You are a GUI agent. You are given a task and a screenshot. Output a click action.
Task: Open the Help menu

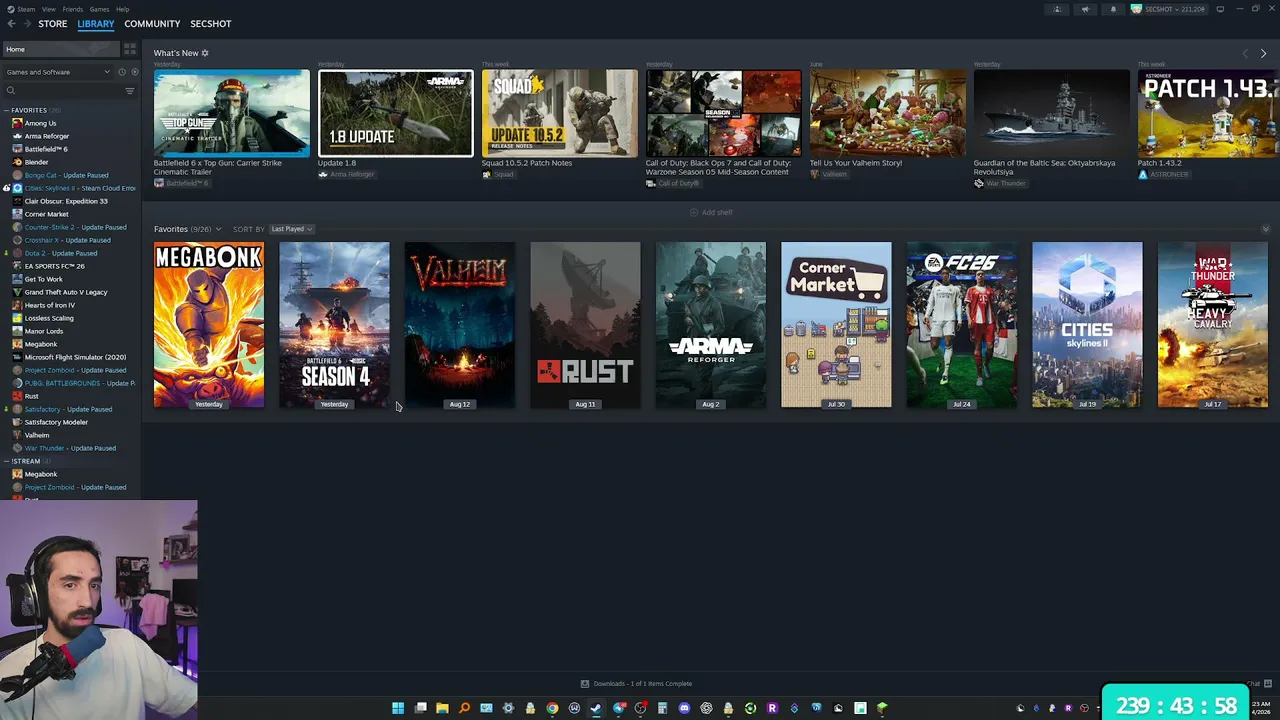click(x=122, y=9)
